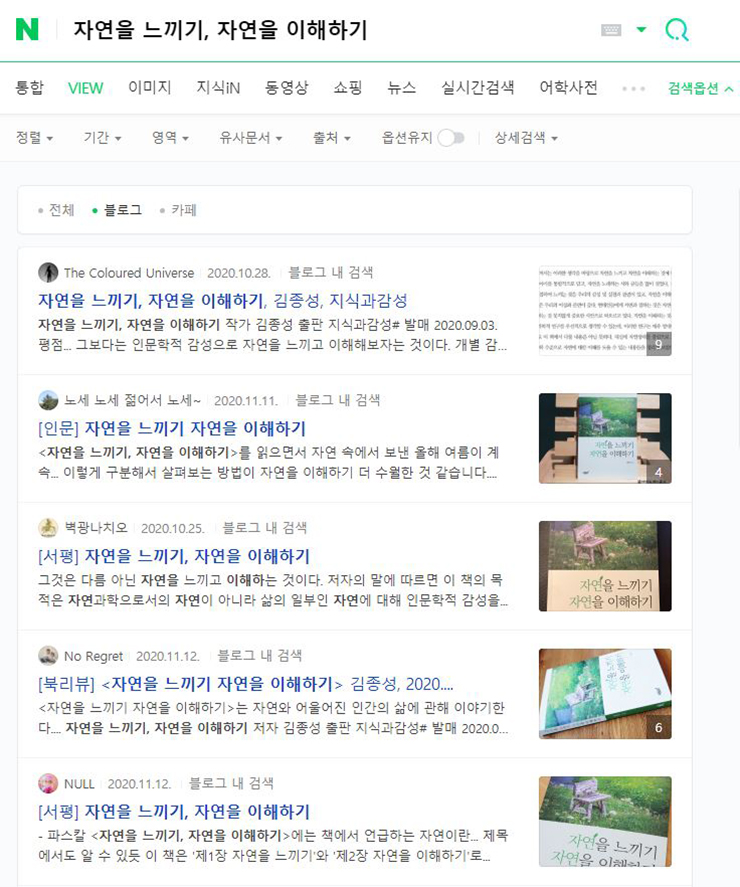
Task: Toggle the 옵션유지 switch
Action: pos(451,138)
